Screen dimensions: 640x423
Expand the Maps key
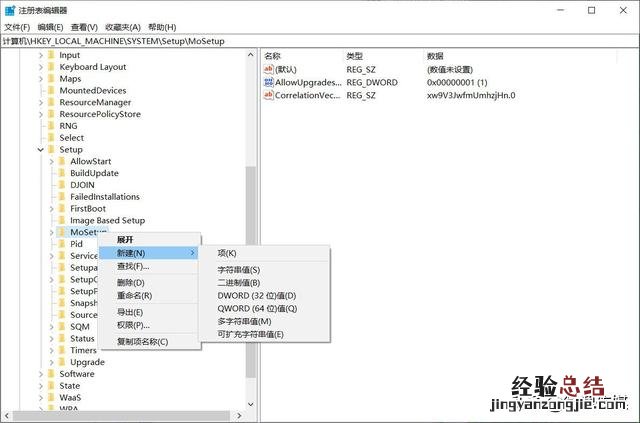tap(40, 79)
